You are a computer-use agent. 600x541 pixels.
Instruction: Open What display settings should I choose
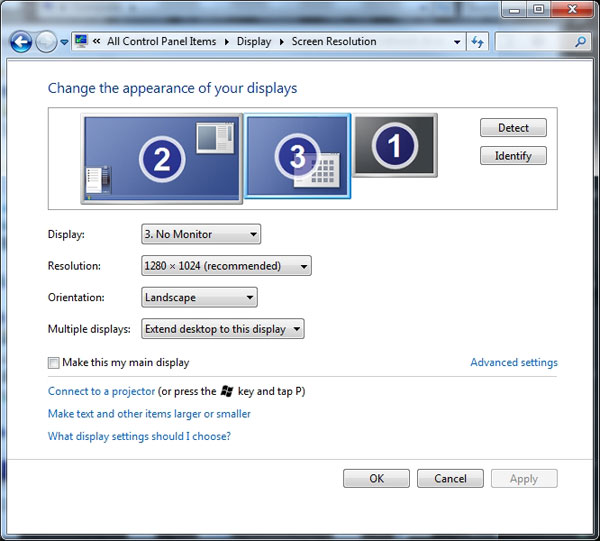(x=139, y=437)
